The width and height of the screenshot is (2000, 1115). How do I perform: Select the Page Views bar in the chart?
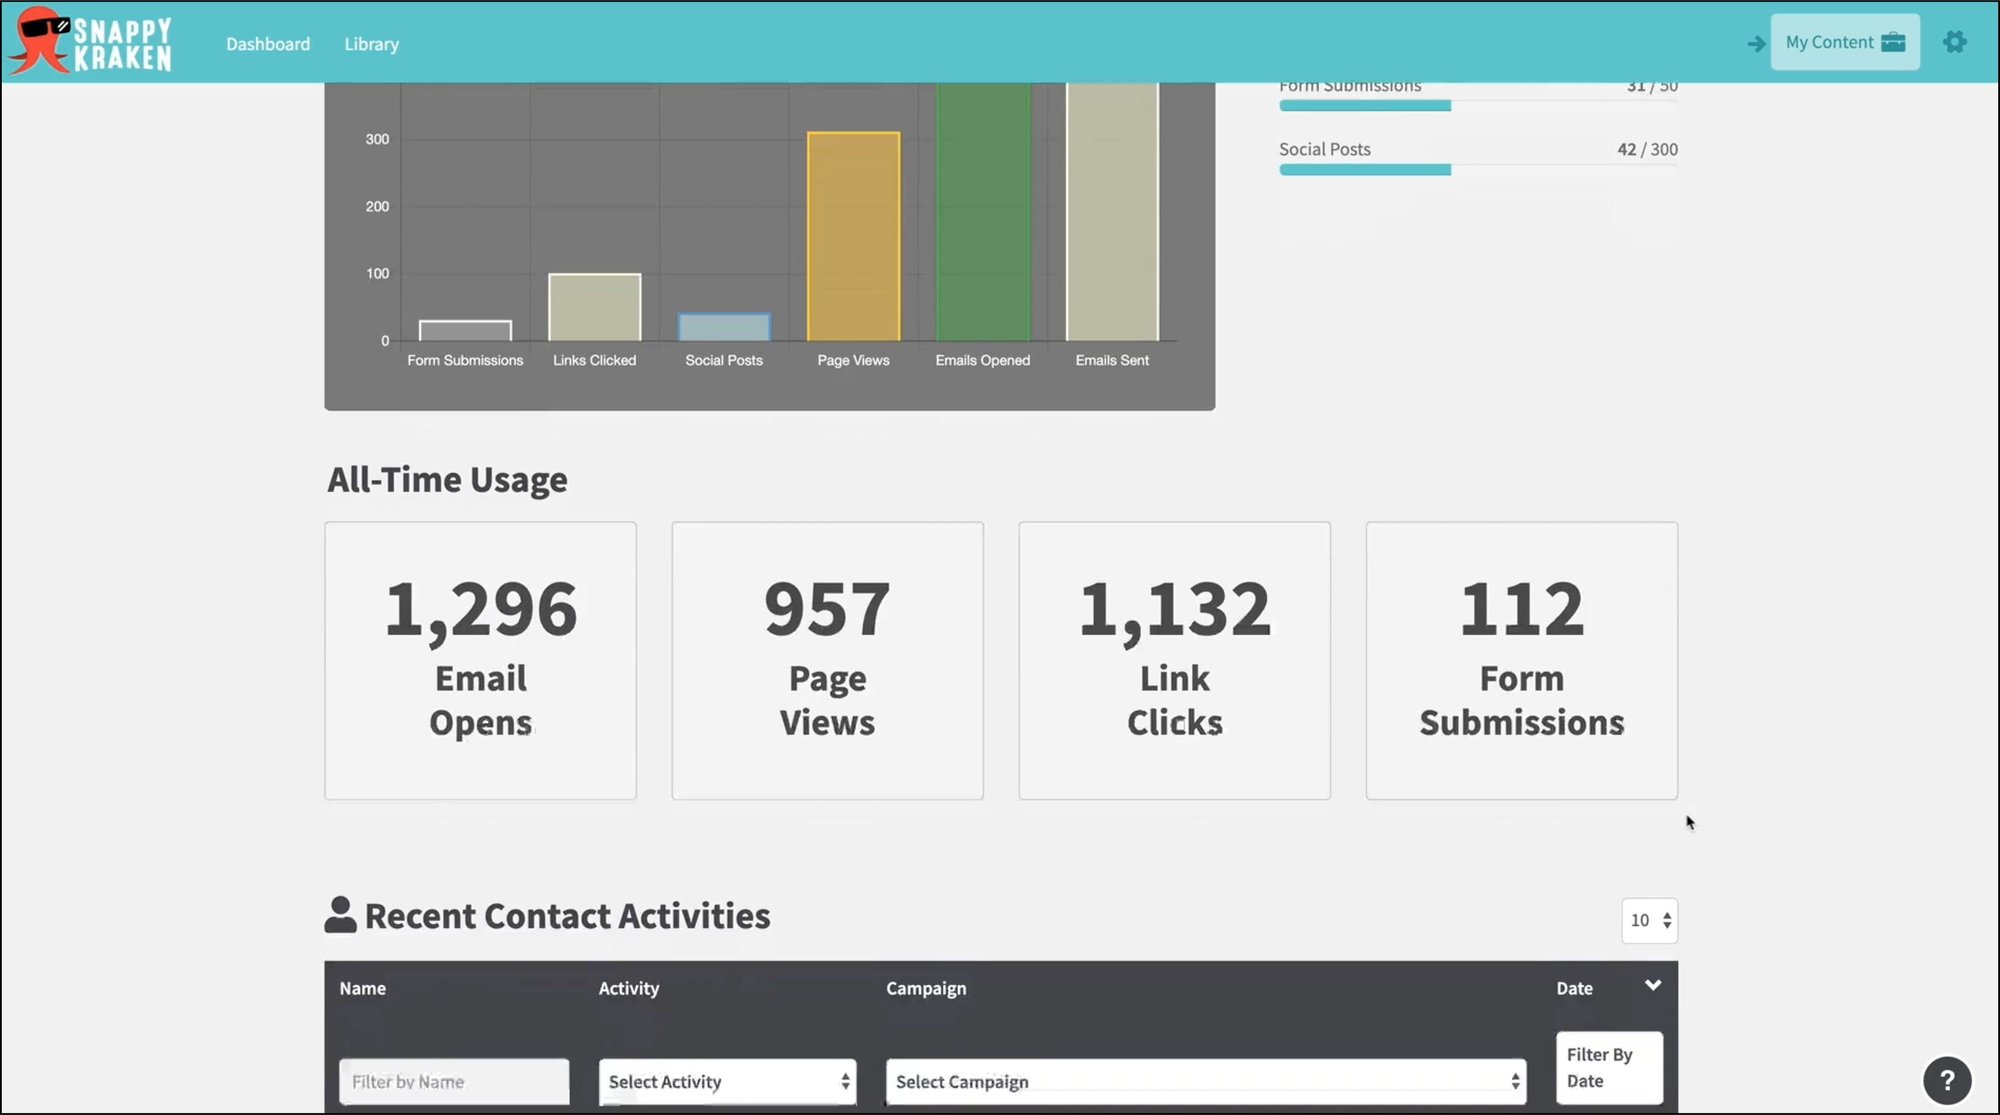coord(852,235)
